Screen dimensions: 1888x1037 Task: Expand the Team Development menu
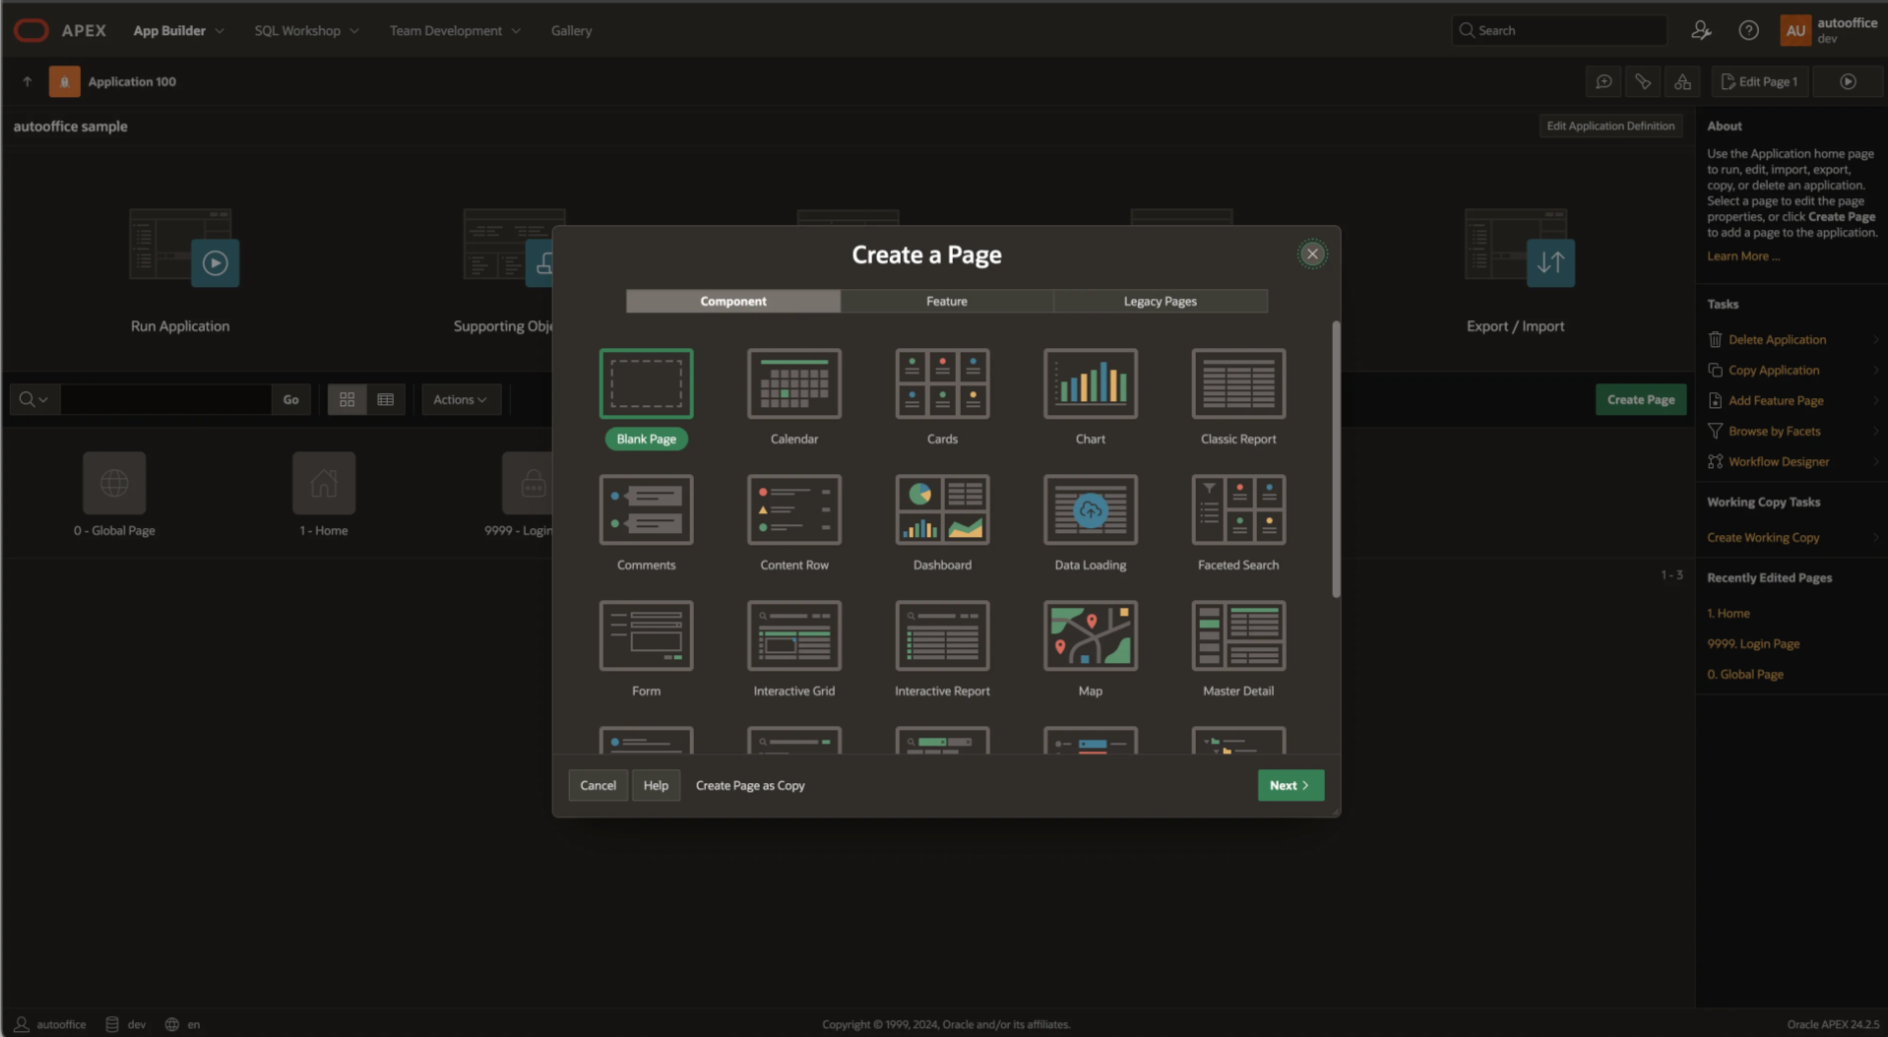pos(455,30)
